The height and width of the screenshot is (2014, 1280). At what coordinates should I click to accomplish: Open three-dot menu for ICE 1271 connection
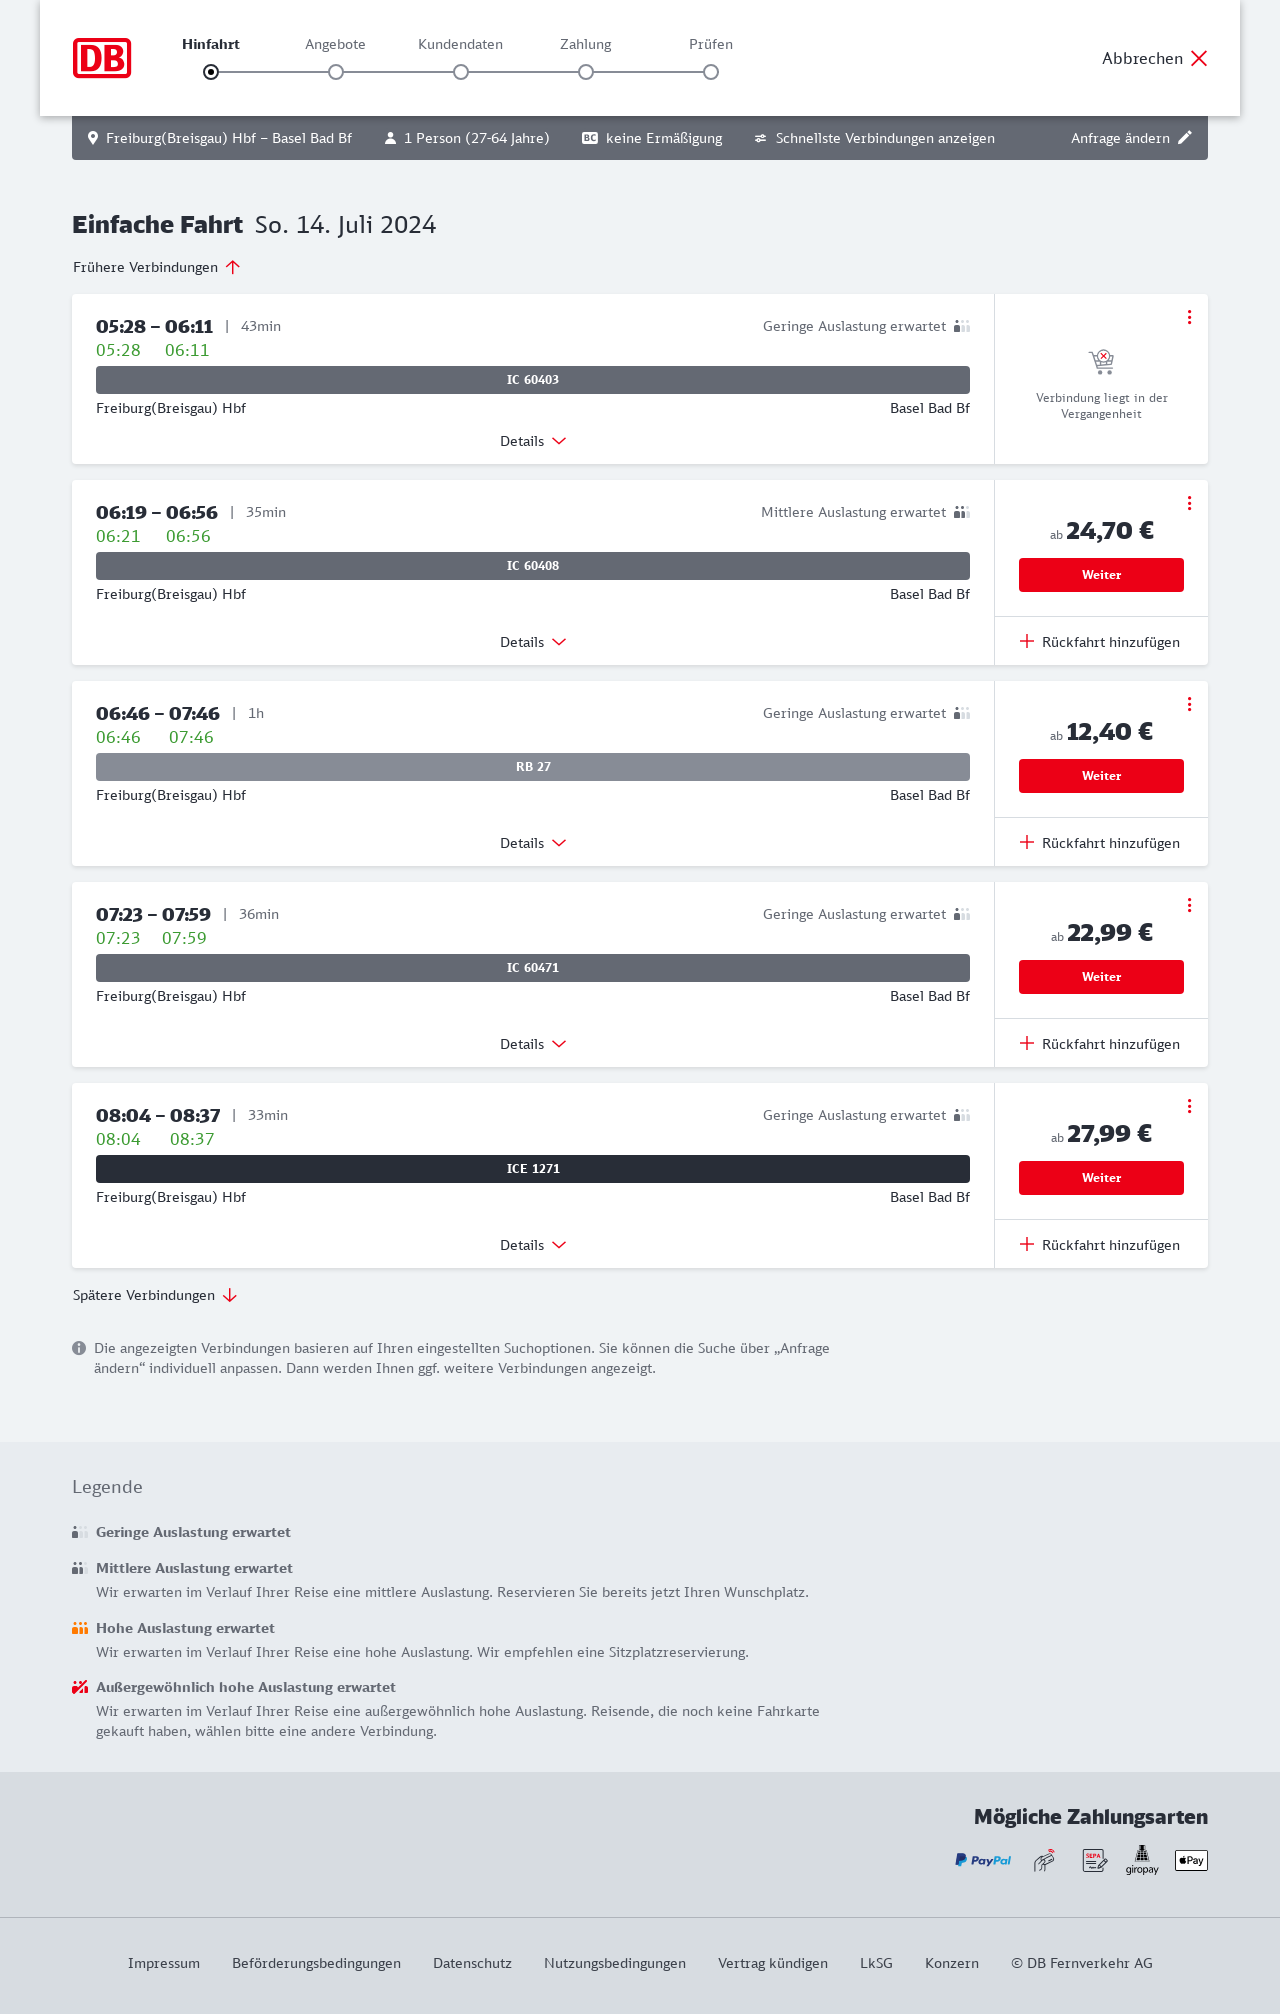click(x=1189, y=1106)
